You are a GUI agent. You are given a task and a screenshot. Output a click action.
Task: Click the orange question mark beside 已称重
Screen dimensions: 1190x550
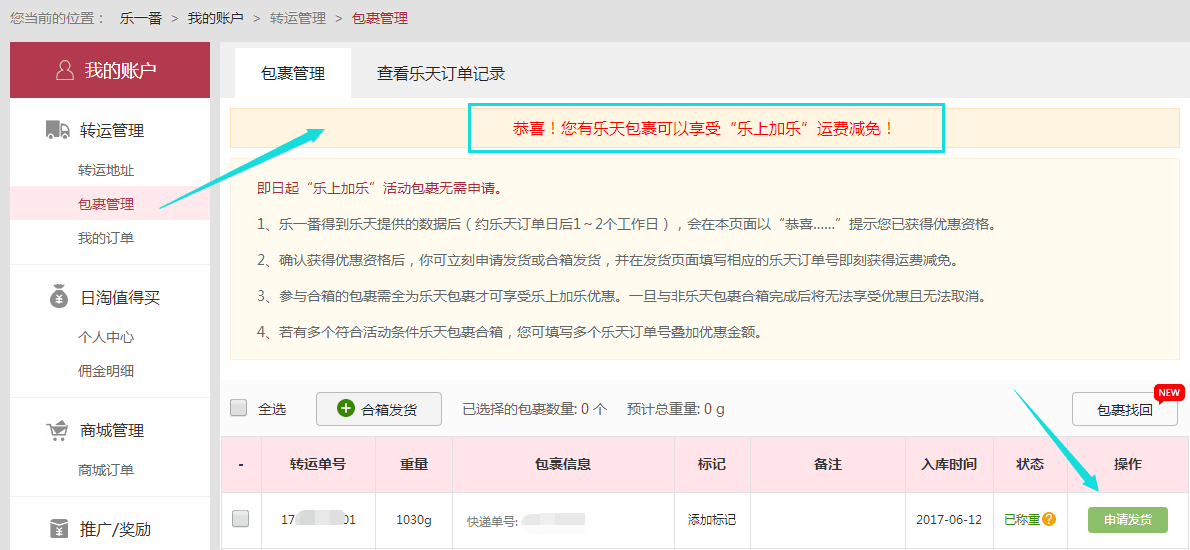coord(1049,519)
